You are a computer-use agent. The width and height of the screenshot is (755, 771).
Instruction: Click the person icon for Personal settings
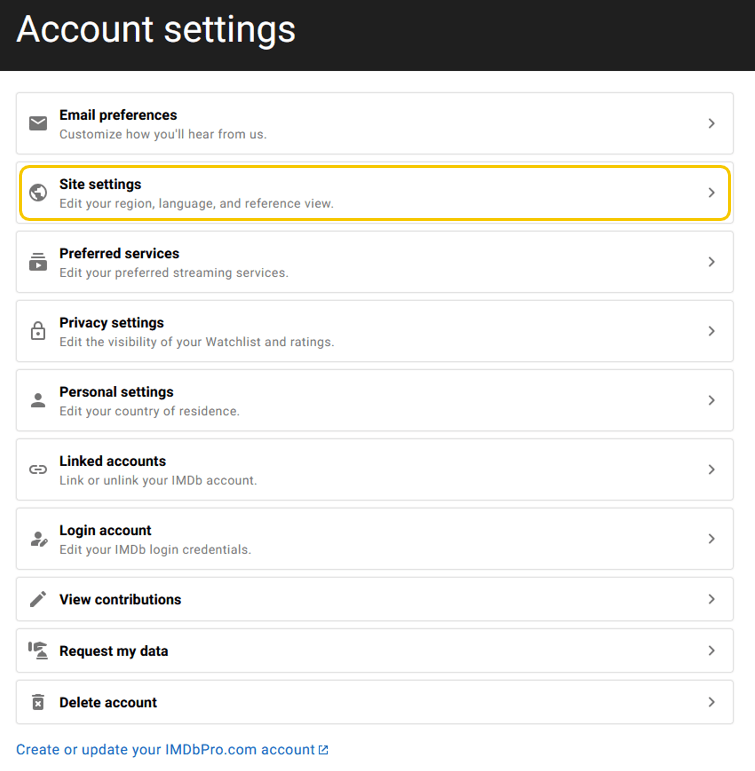coord(38,400)
